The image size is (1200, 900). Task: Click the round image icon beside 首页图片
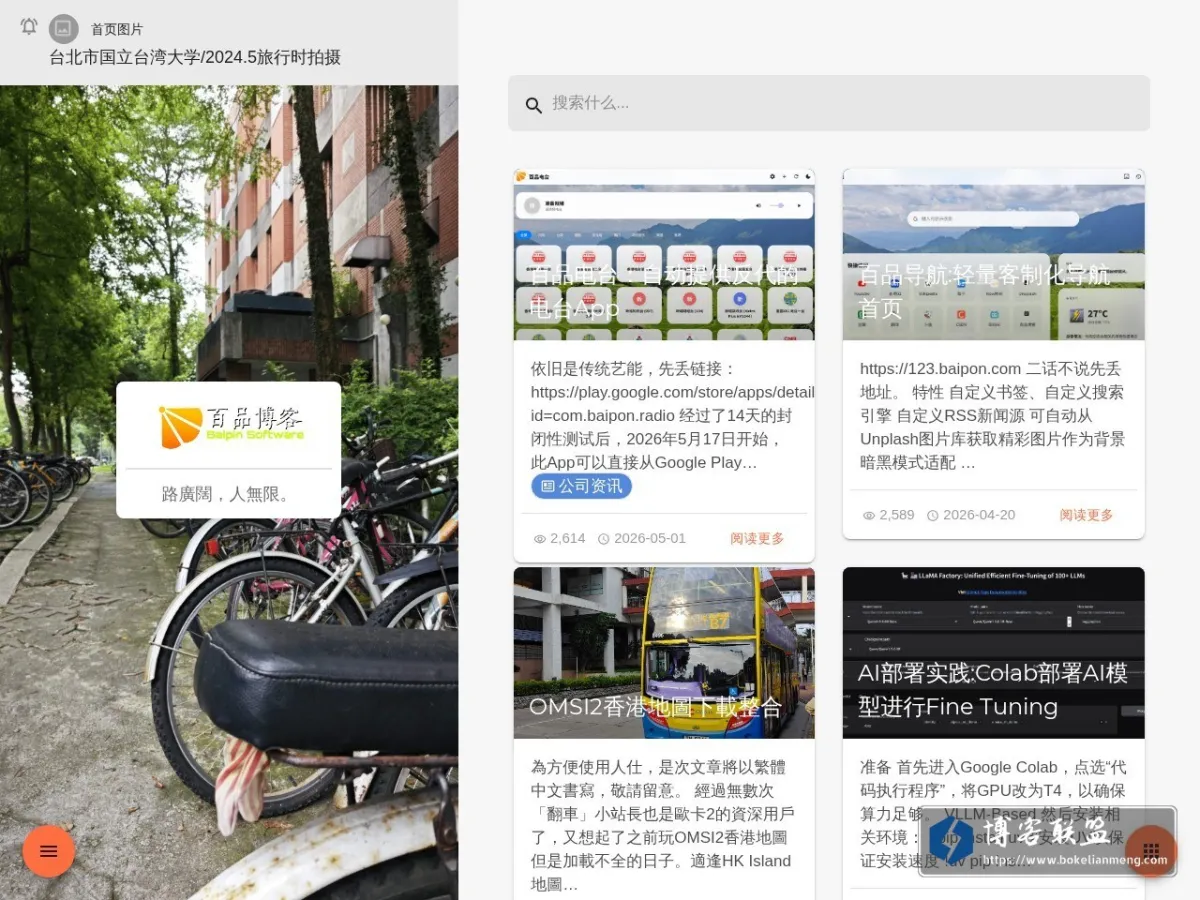click(x=63, y=29)
